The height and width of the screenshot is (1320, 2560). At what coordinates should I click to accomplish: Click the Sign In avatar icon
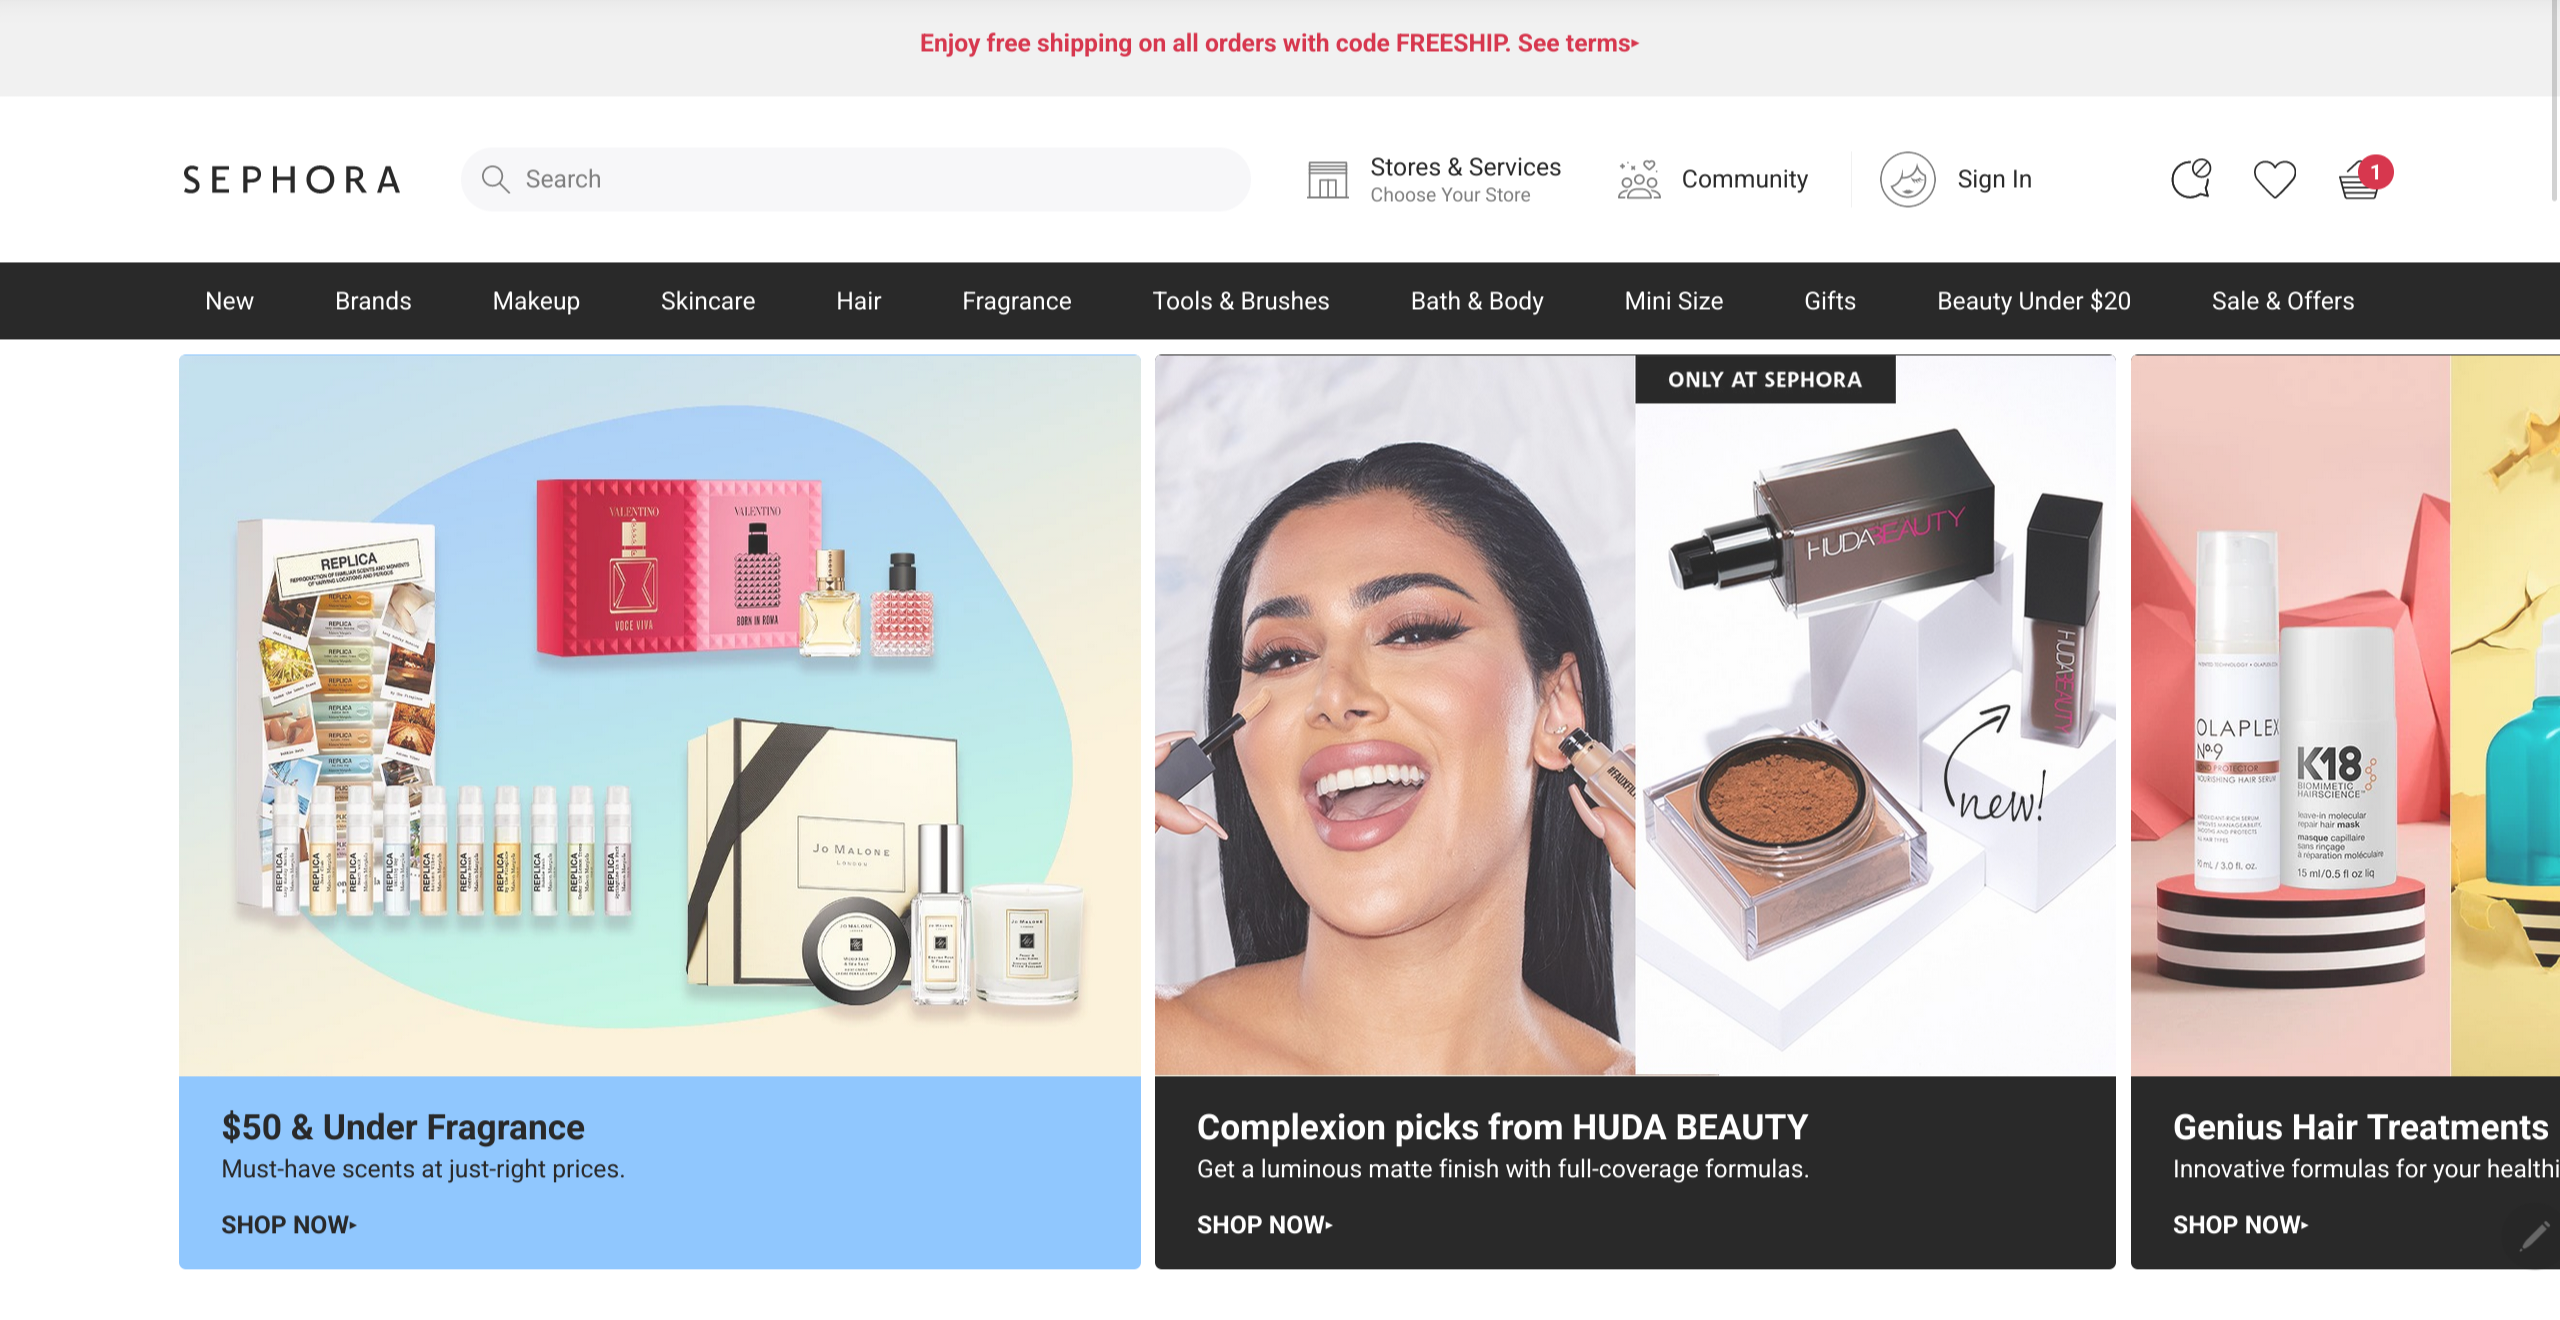(1907, 180)
